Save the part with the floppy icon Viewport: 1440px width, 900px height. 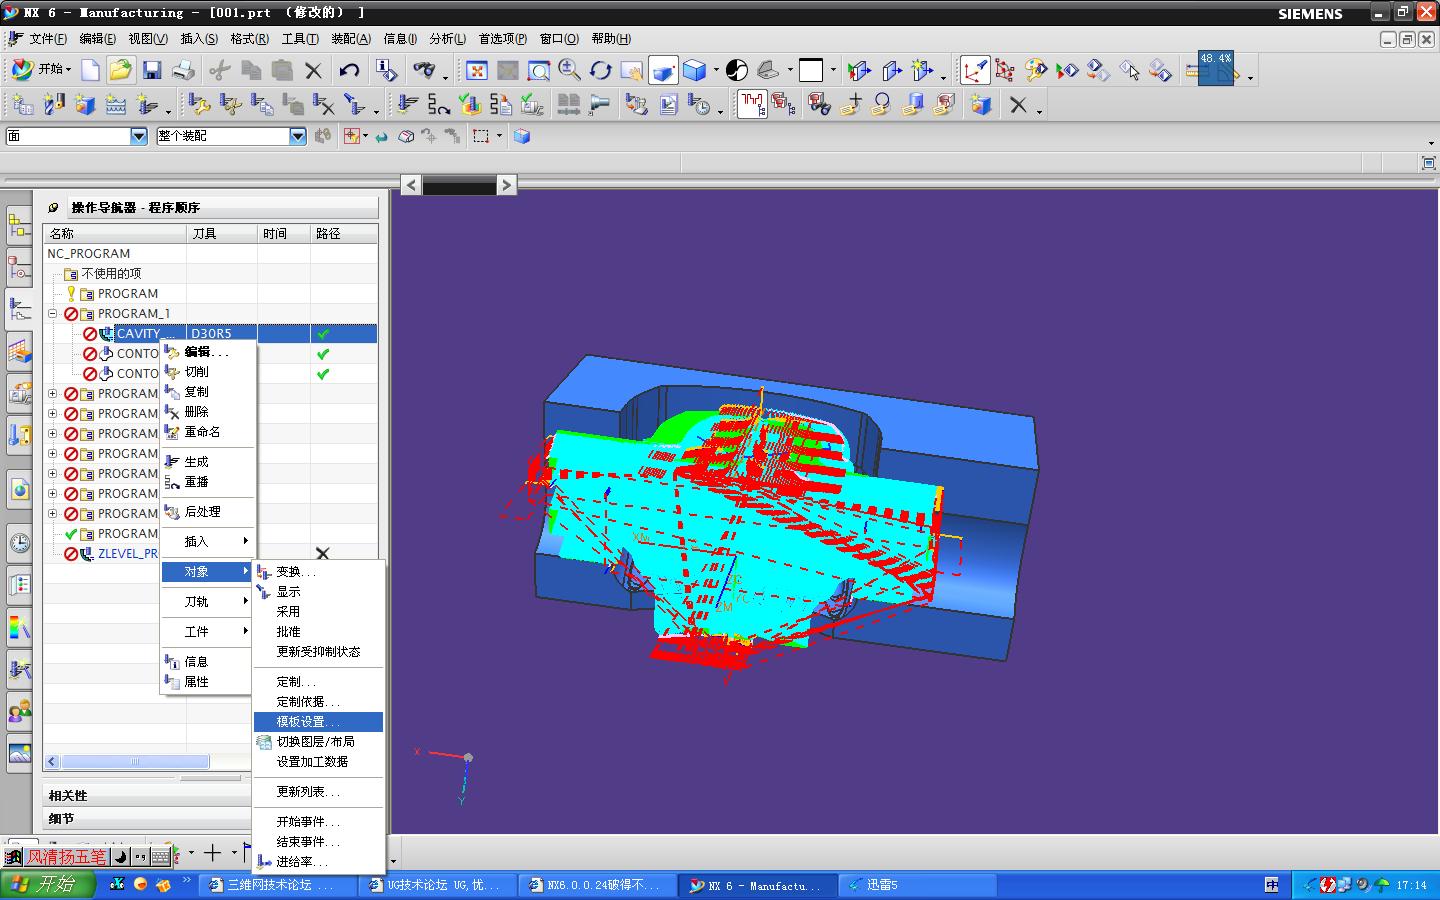coord(152,70)
